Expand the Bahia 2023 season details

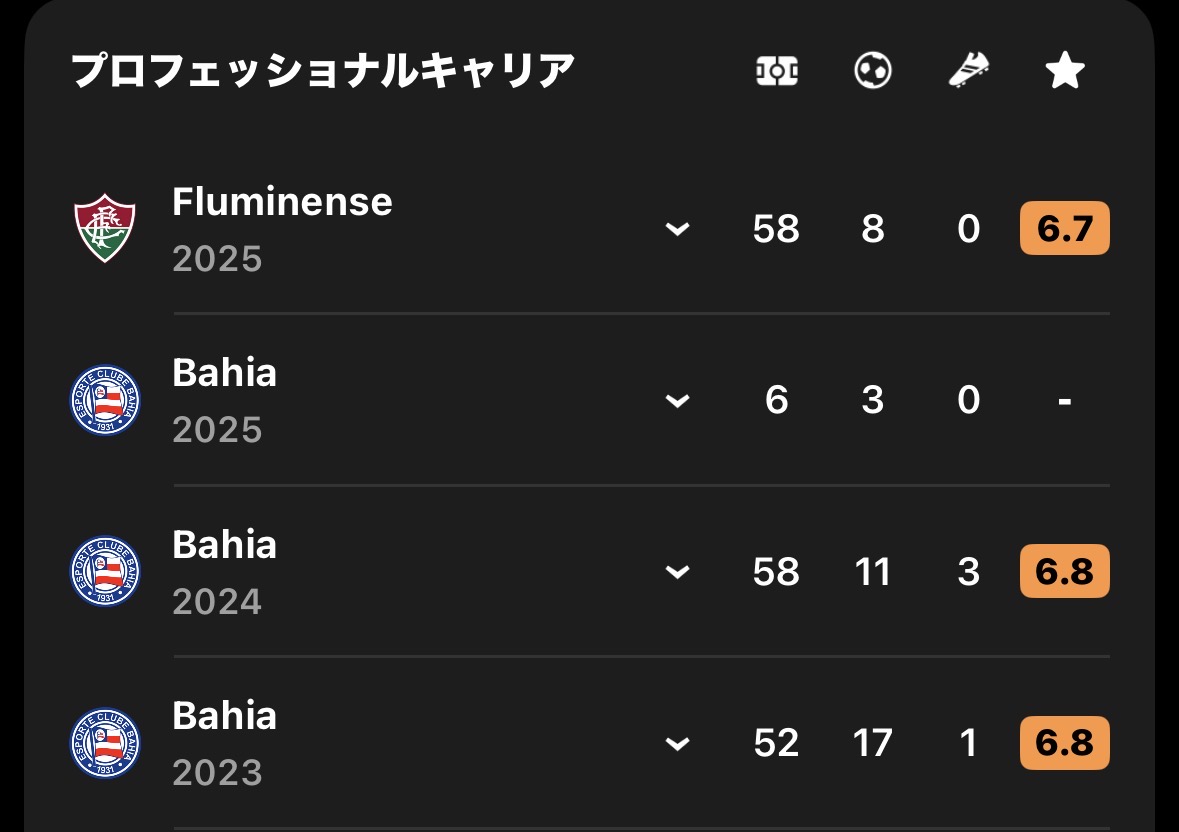point(678,744)
